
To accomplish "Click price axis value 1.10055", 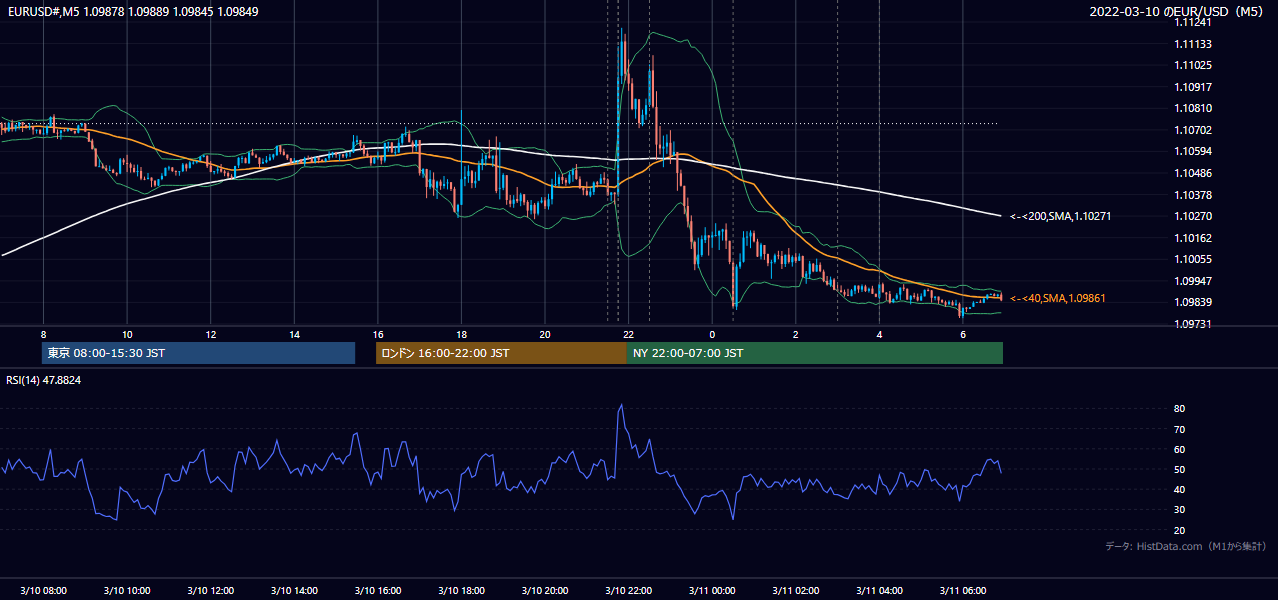I will 1192,259.
